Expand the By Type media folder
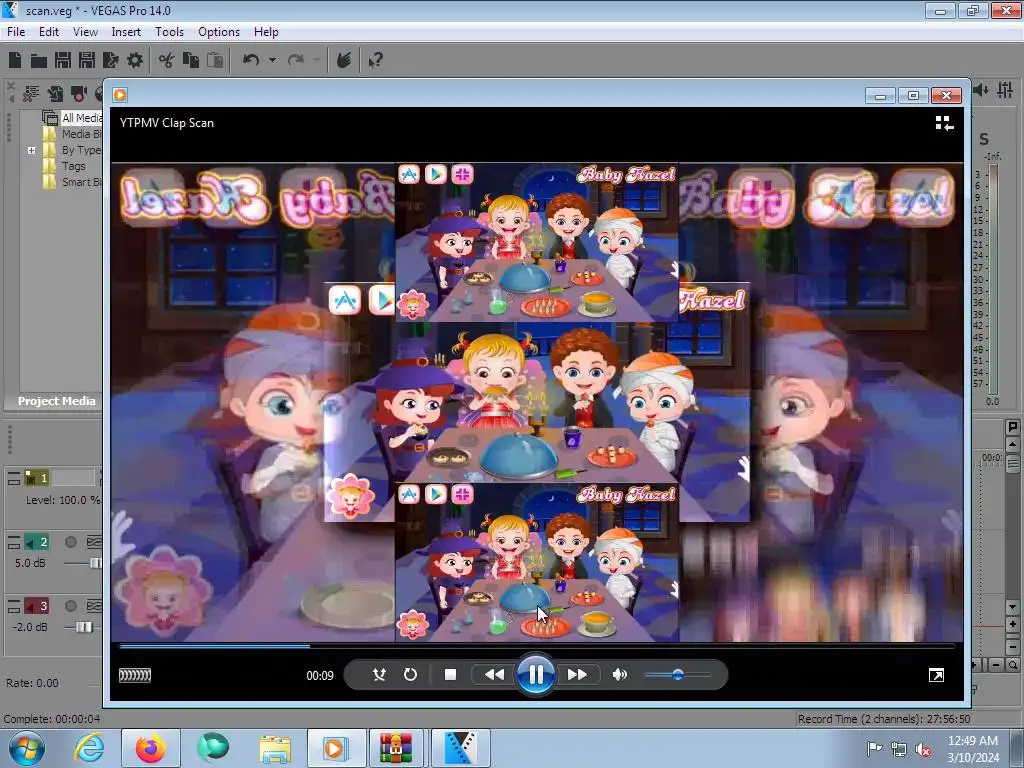The image size is (1024, 768). coord(31,150)
